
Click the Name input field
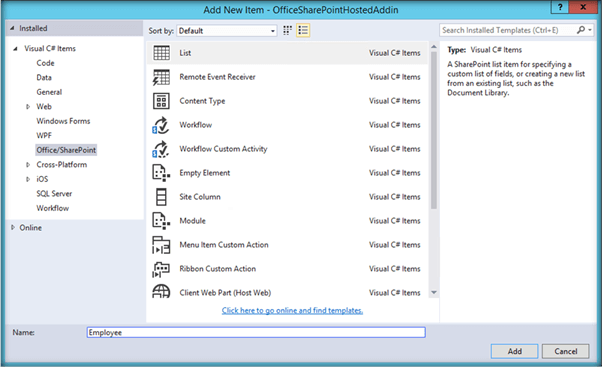(x=256, y=332)
